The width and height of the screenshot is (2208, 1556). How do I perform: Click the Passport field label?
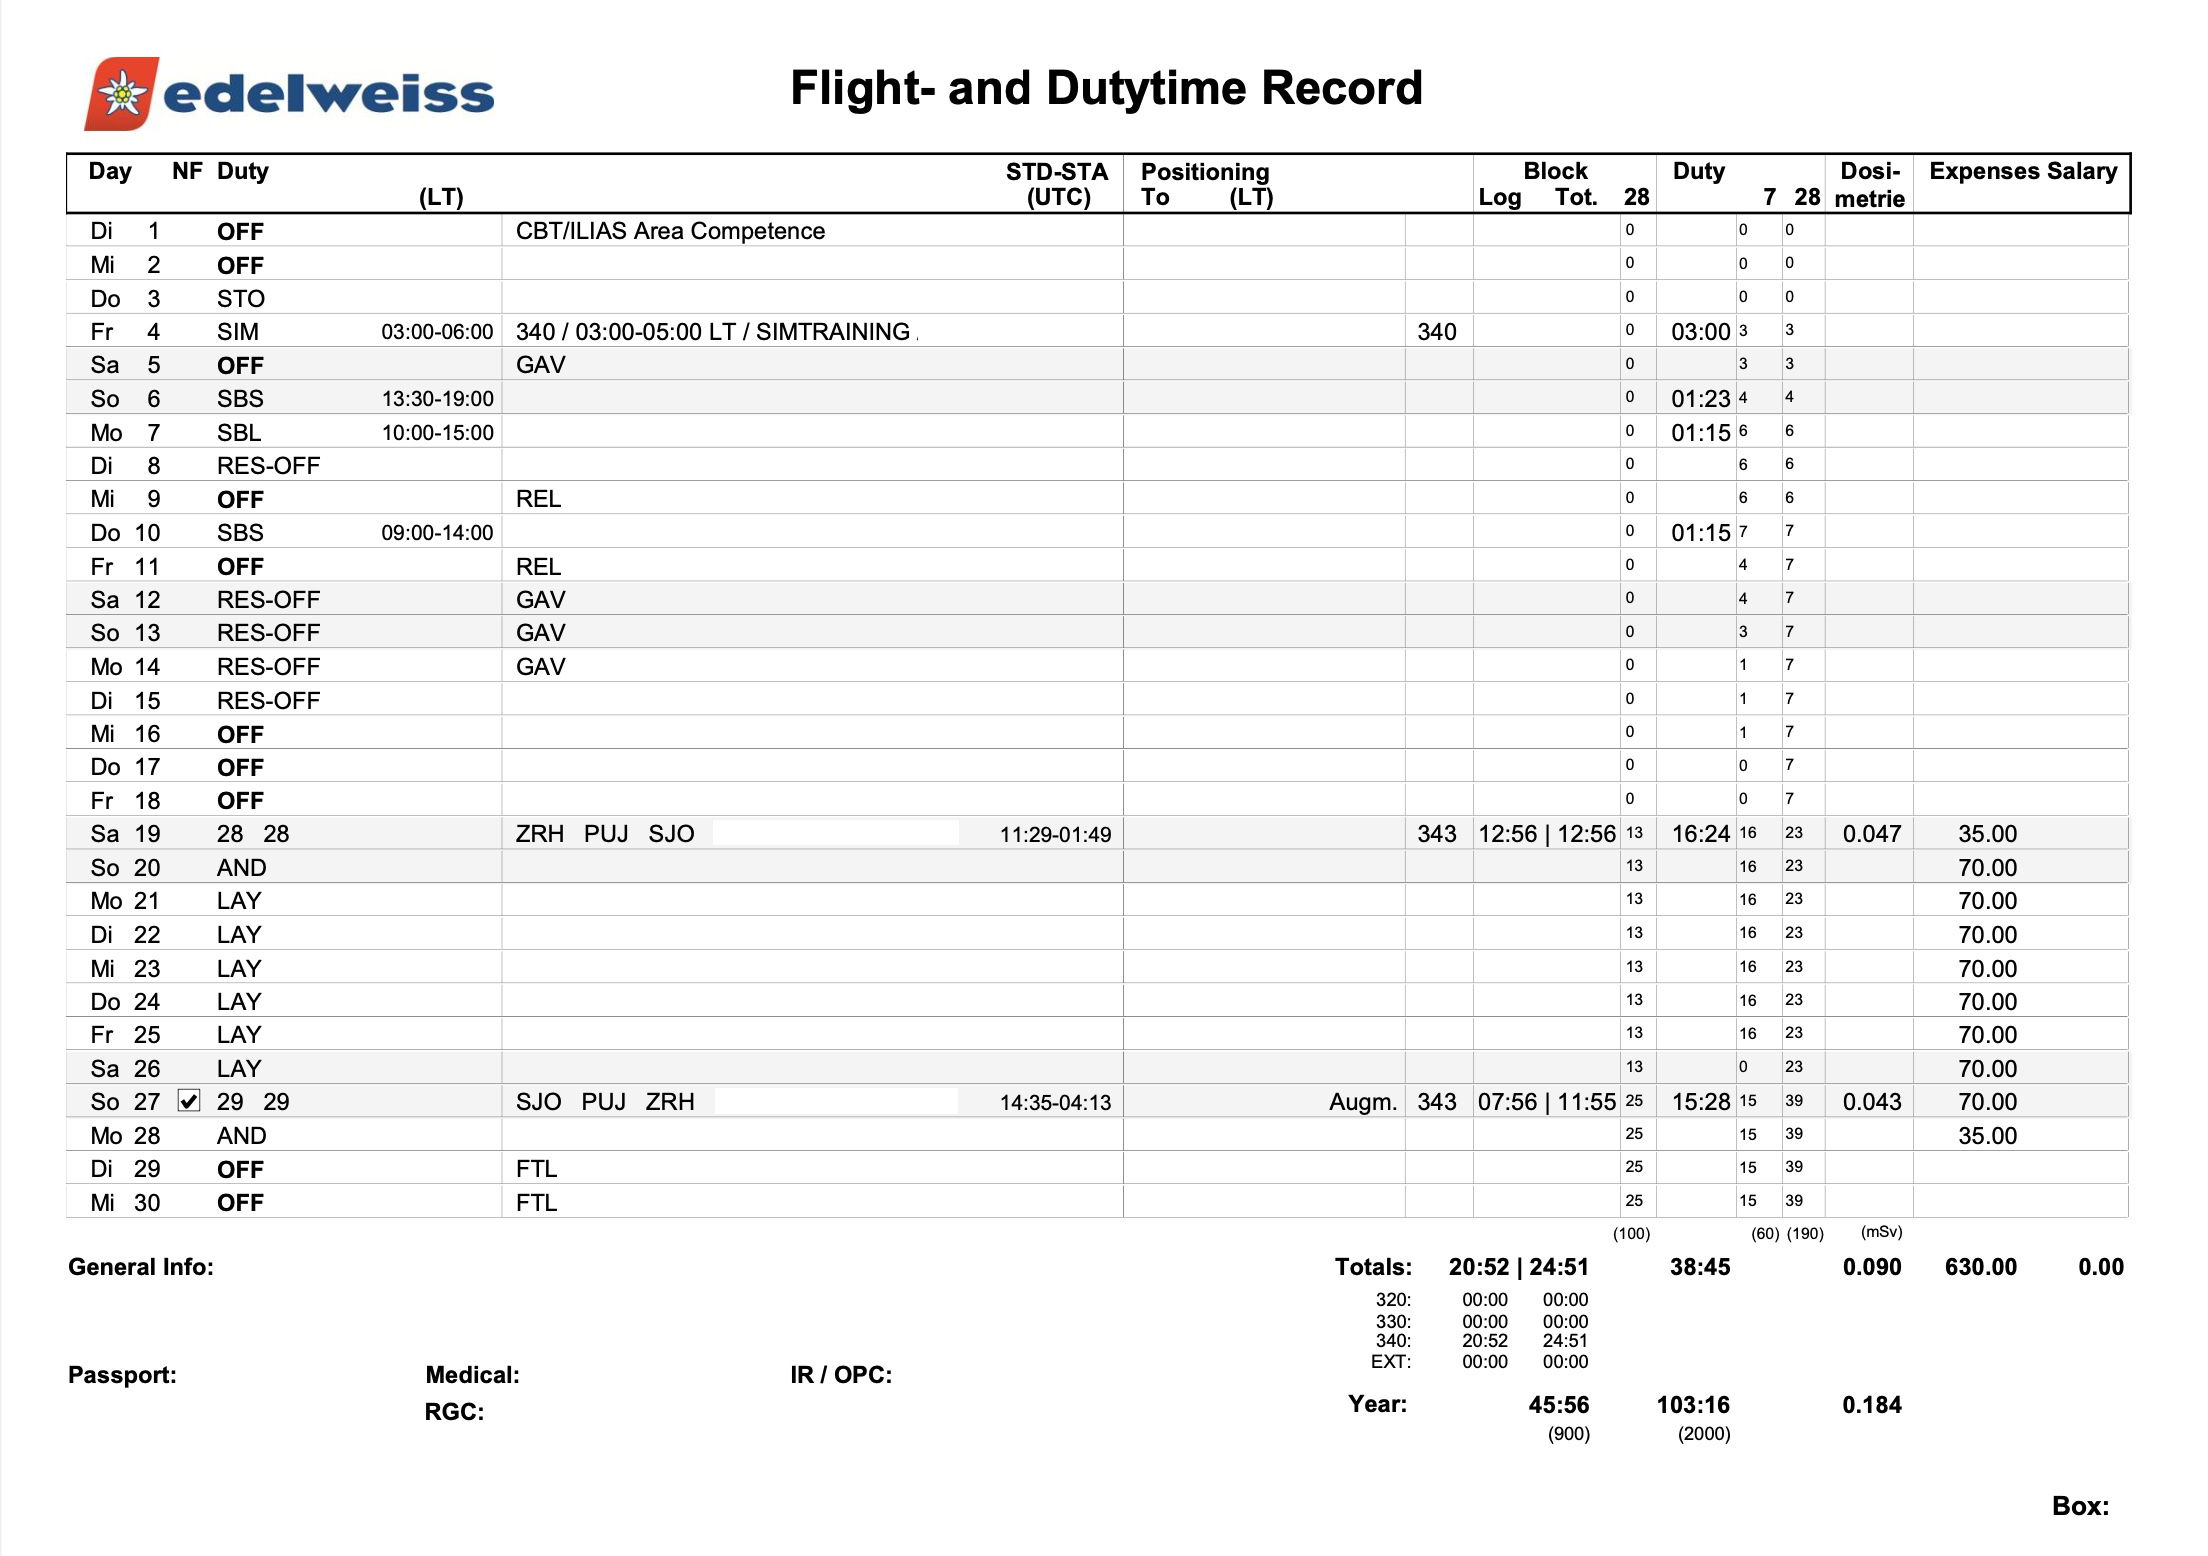point(122,1375)
